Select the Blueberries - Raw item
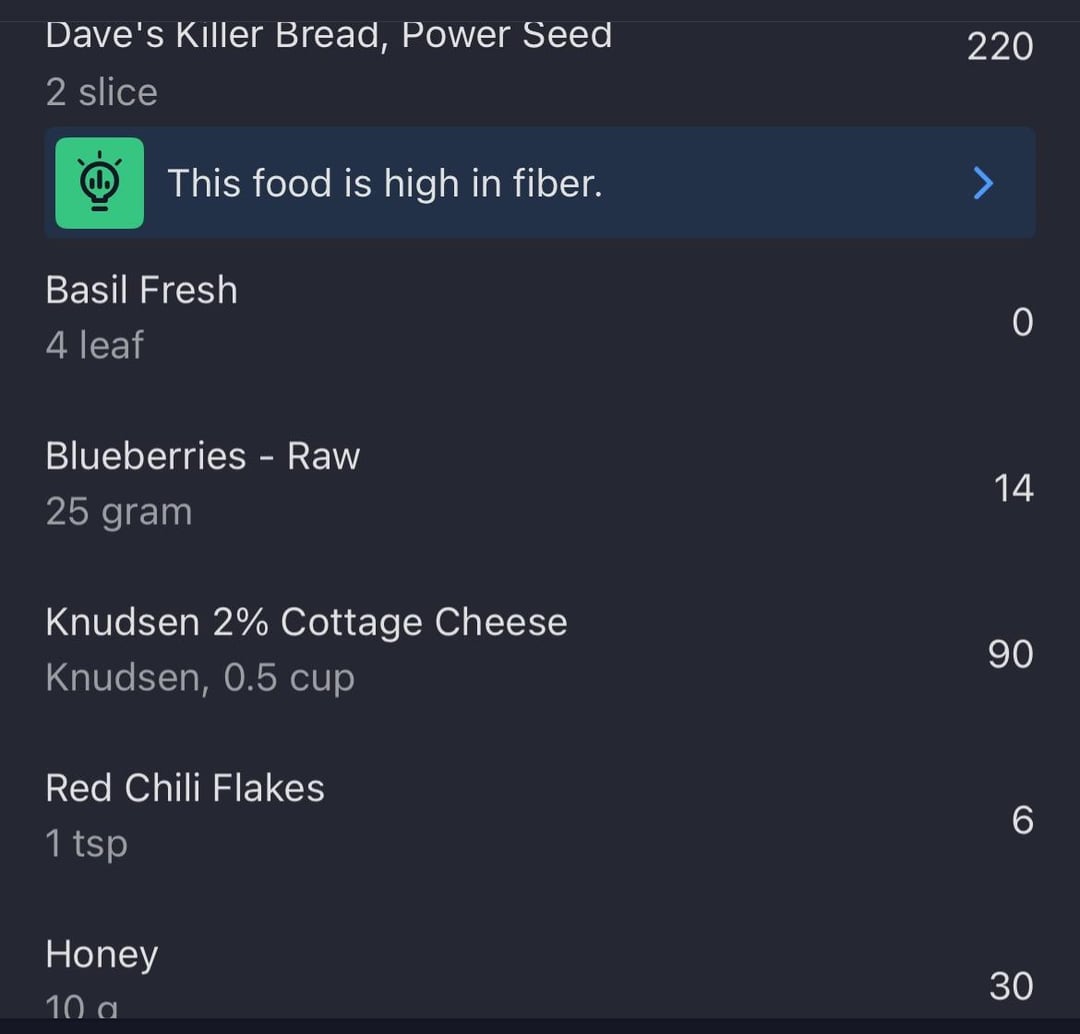The height and width of the screenshot is (1034, 1080). [x=540, y=484]
